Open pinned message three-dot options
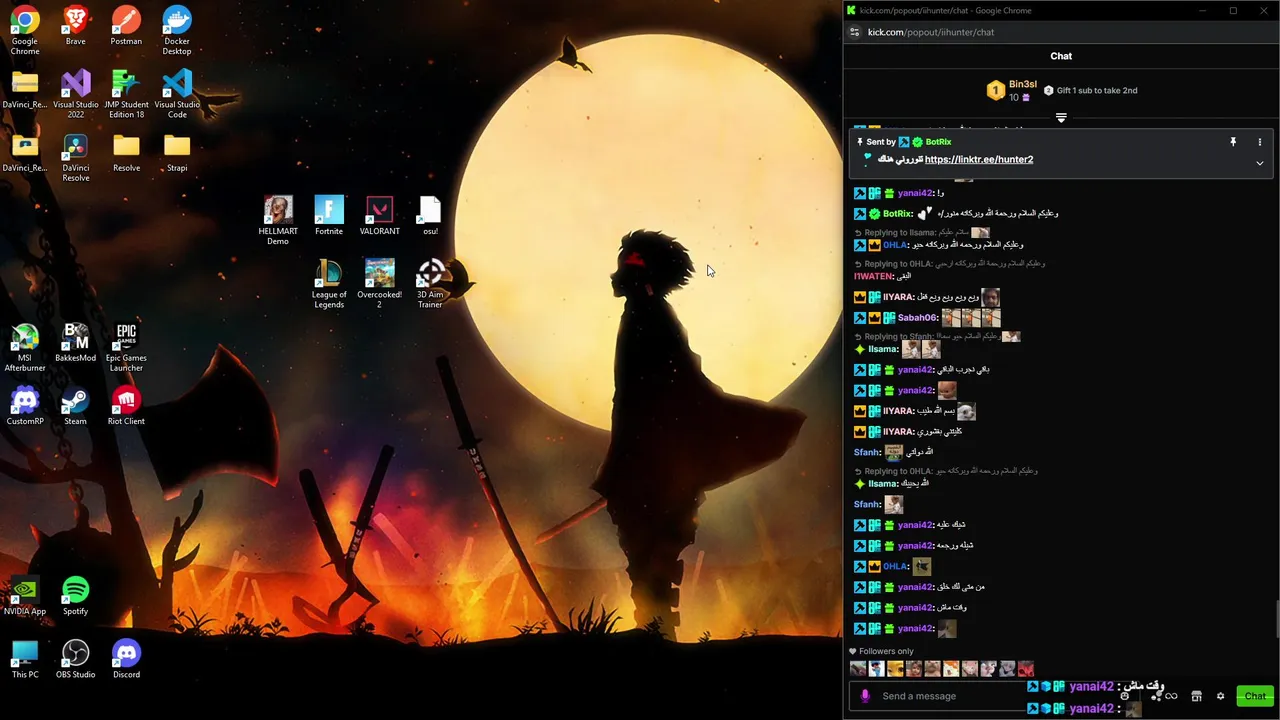Image resolution: width=1280 pixels, height=720 pixels. (1259, 142)
